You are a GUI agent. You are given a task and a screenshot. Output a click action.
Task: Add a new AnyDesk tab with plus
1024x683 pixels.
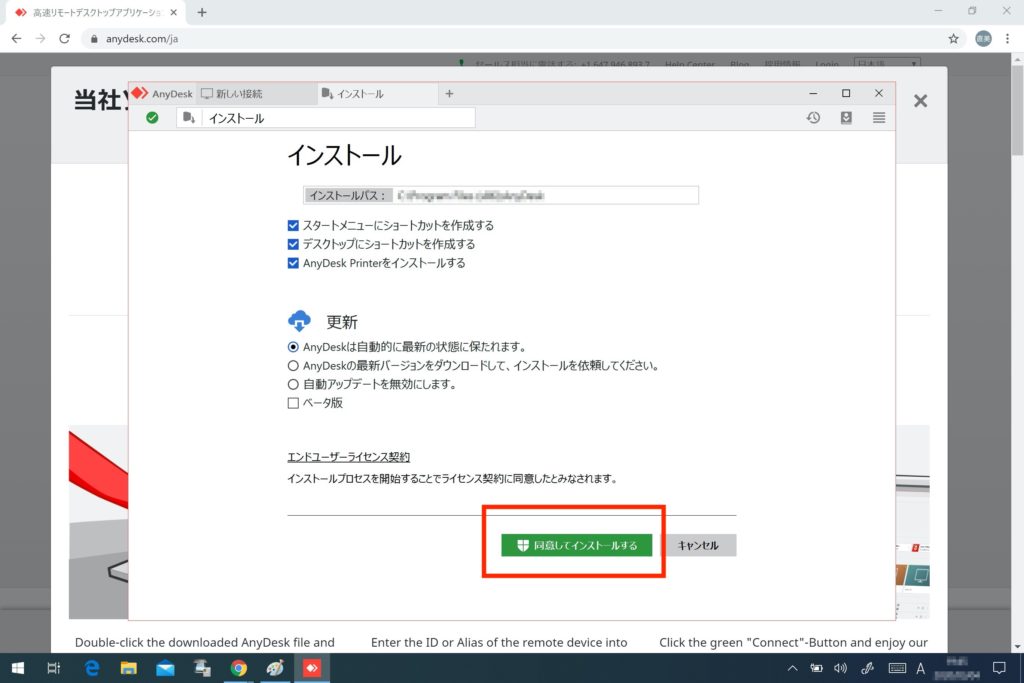click(449, 94)
